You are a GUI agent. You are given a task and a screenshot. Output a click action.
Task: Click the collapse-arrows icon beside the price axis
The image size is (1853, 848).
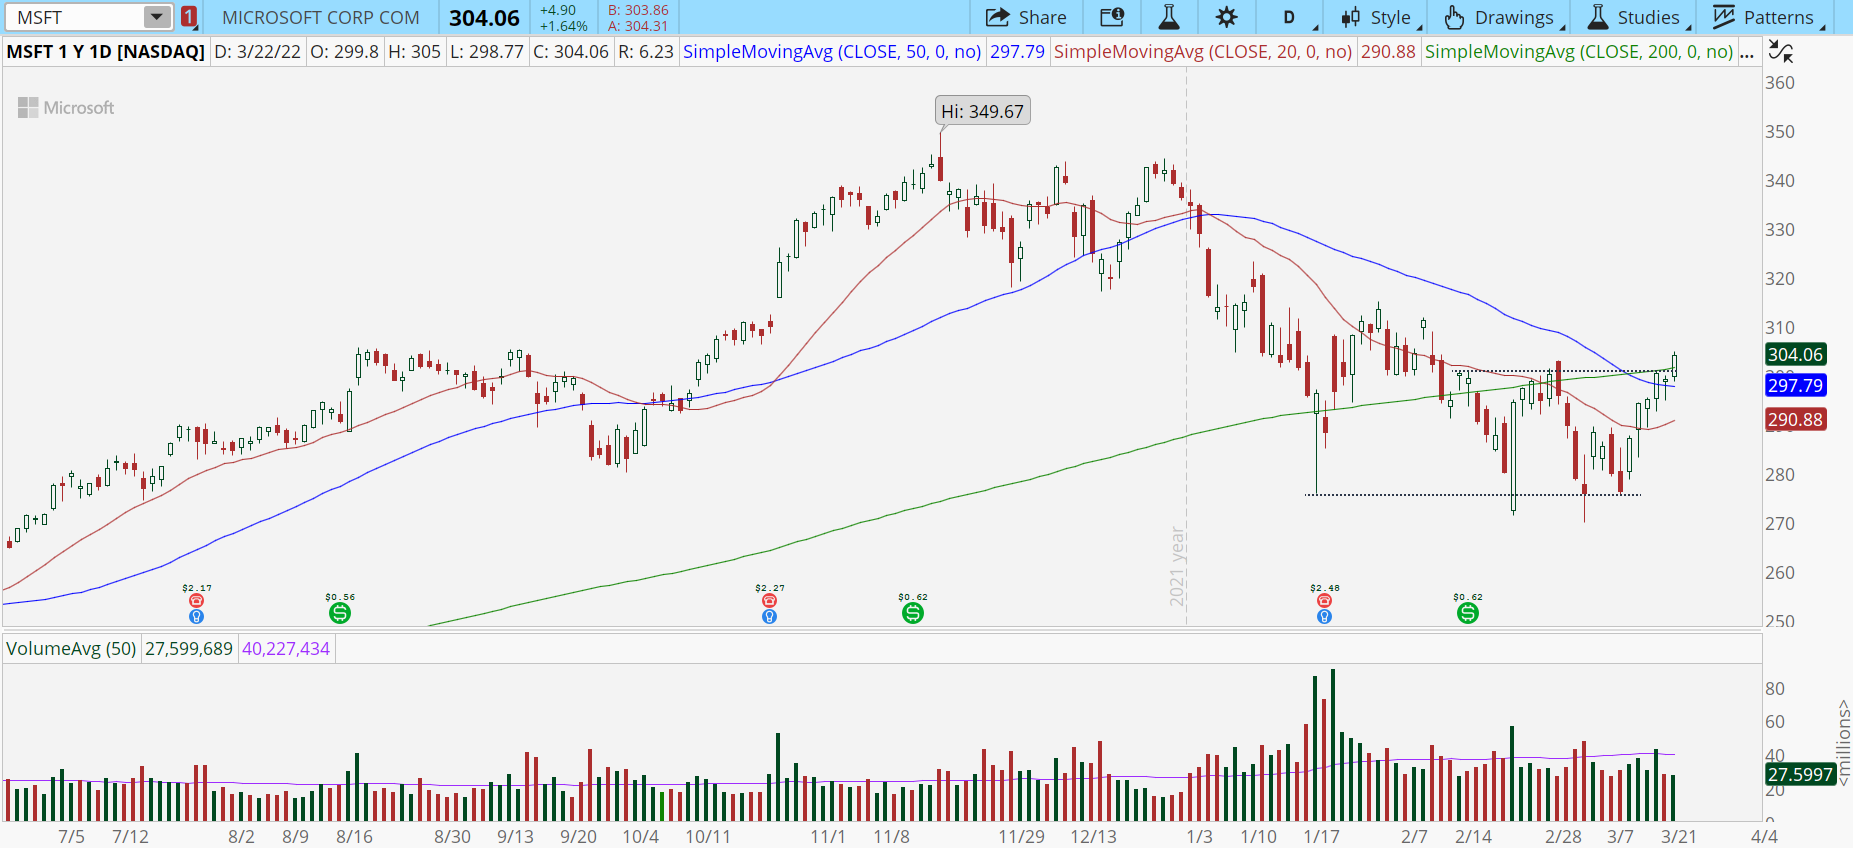[x=1780, y=51]
